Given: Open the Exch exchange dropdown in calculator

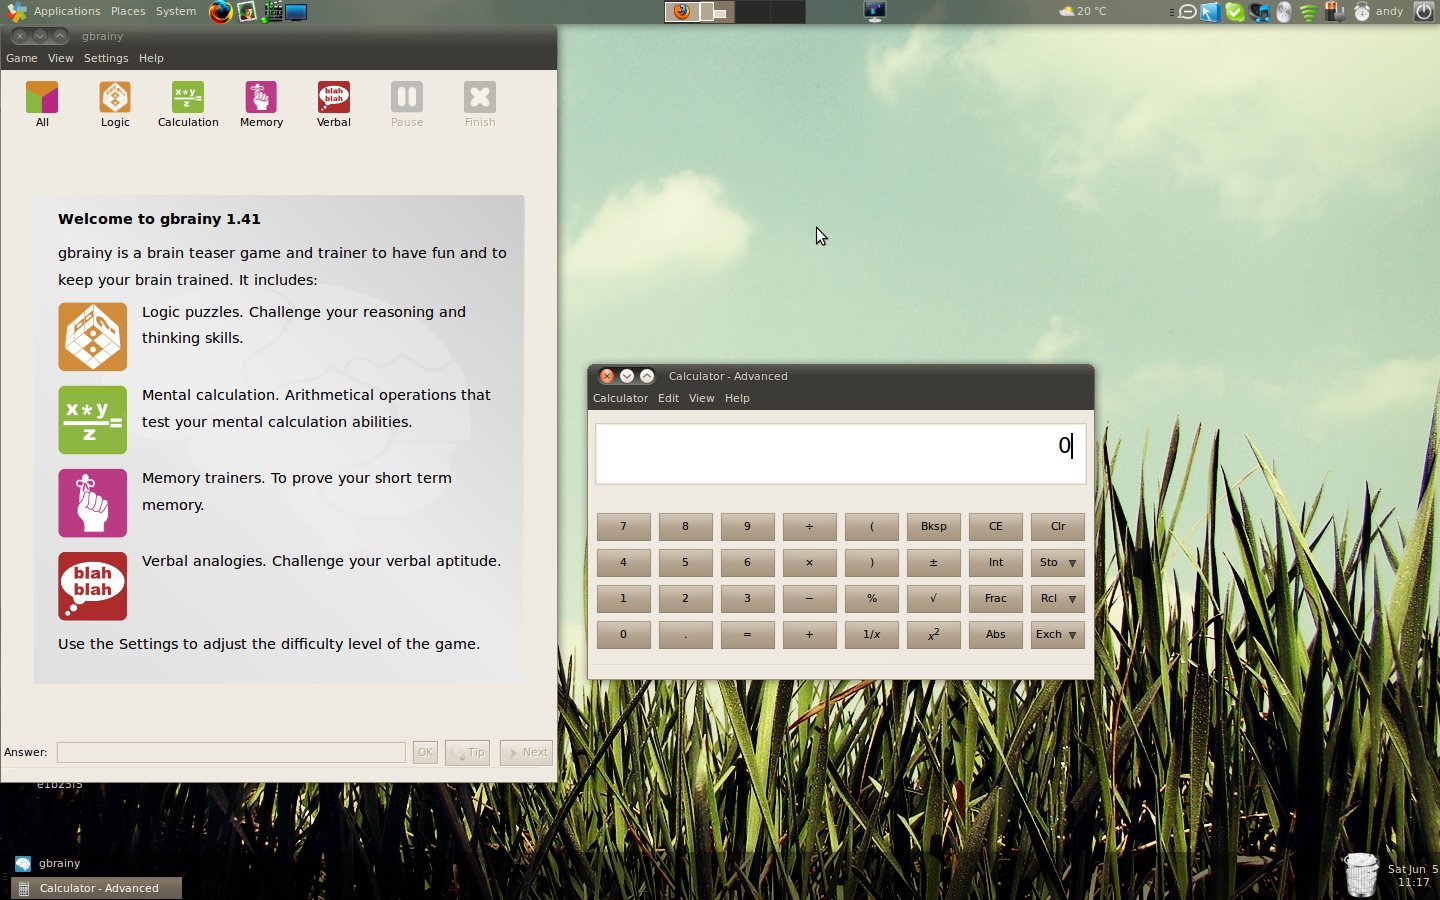Looking at the screenshot, I should pos(1058,635).
